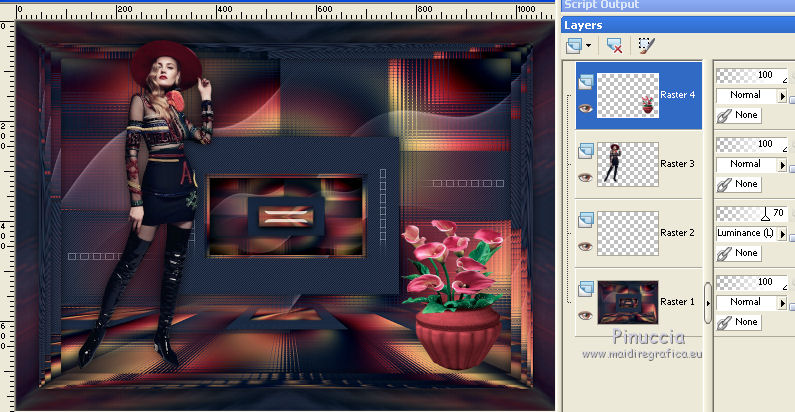Screen dimensions: 795x412
Task: Hide the Raster 3 layer
Action: coord(586,177)
